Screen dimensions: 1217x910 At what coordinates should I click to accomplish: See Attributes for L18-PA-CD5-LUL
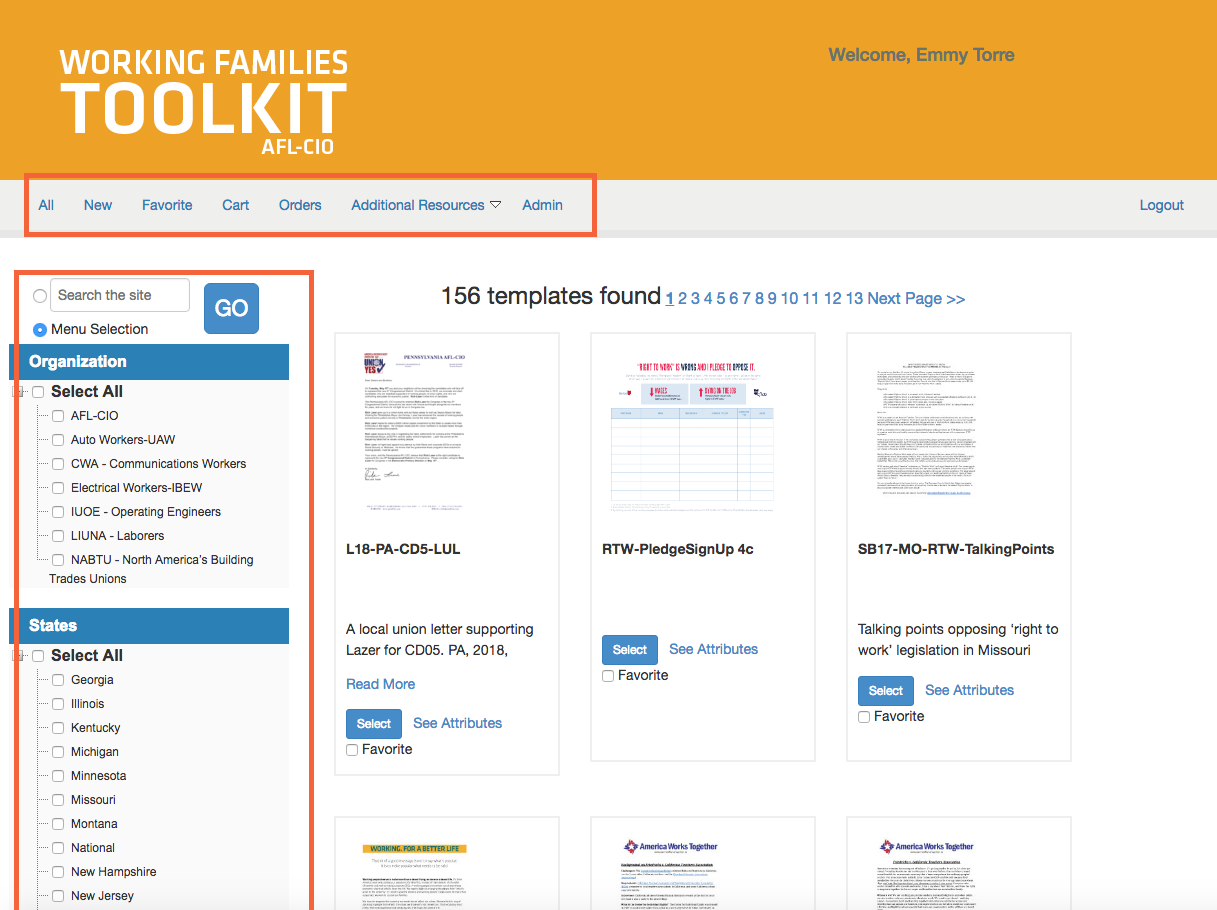457,723
